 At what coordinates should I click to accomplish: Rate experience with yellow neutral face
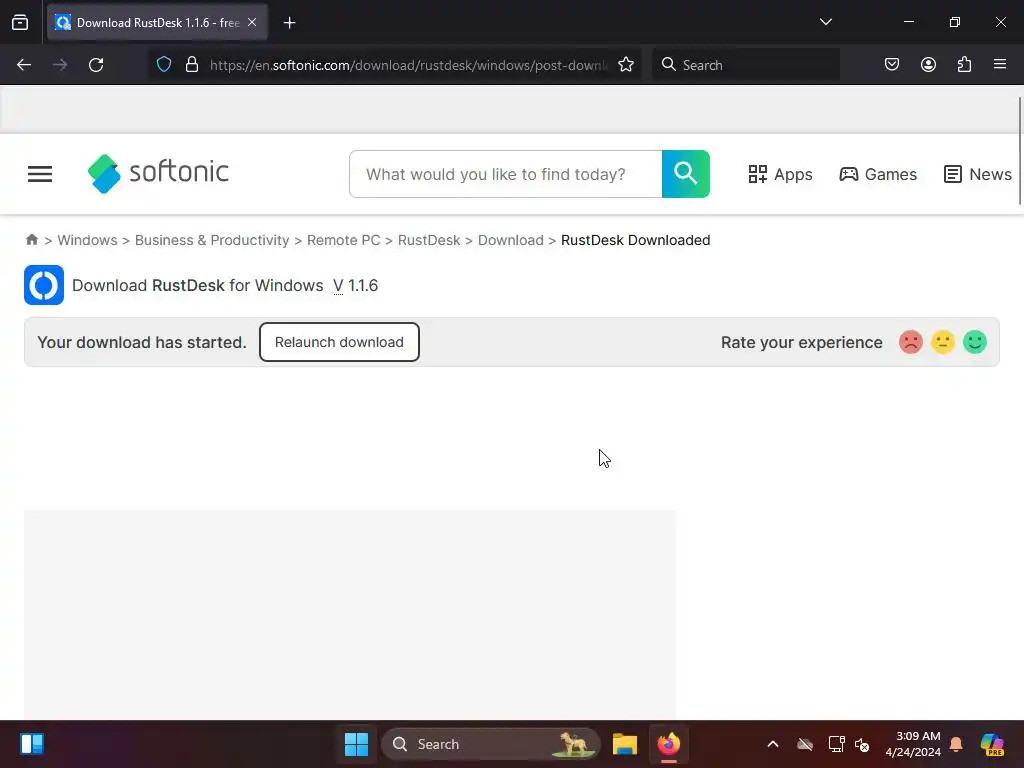942,342
